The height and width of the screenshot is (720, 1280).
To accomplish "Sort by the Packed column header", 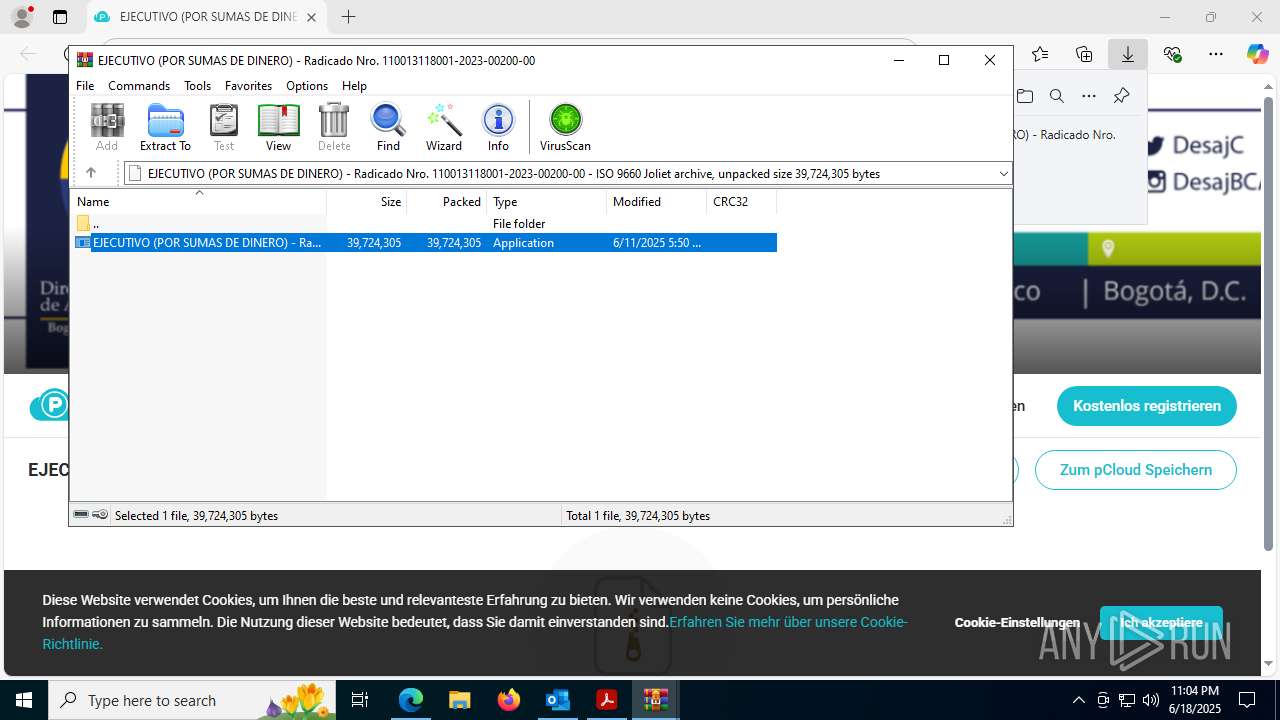I will (x=447, y=202).
